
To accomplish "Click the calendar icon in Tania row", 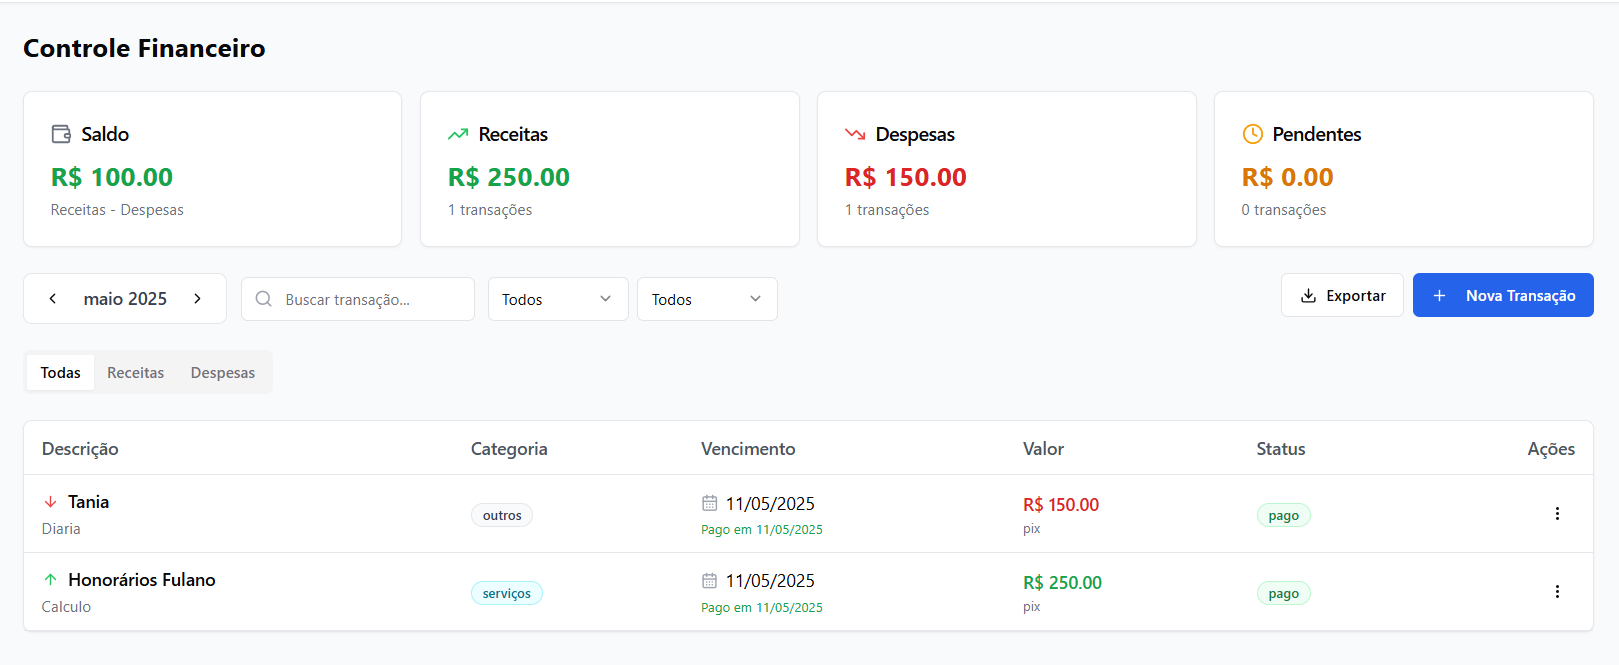I will (710, 503).
